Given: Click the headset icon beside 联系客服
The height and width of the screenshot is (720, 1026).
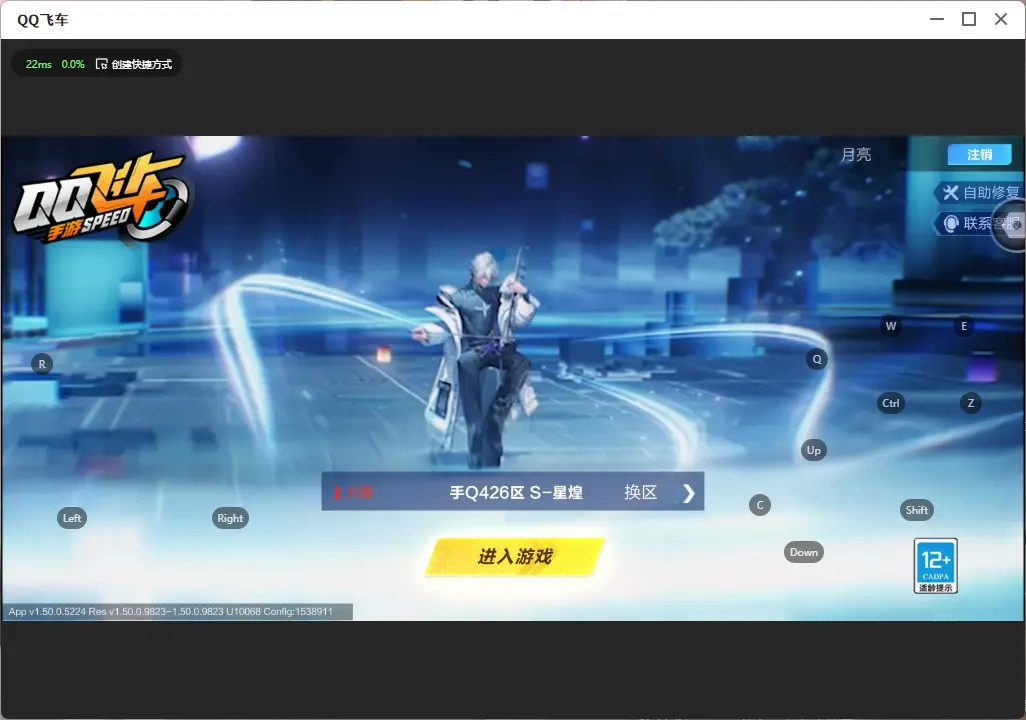Looking at the screenshot, I should pyautogui.click(x=951, y=224).
